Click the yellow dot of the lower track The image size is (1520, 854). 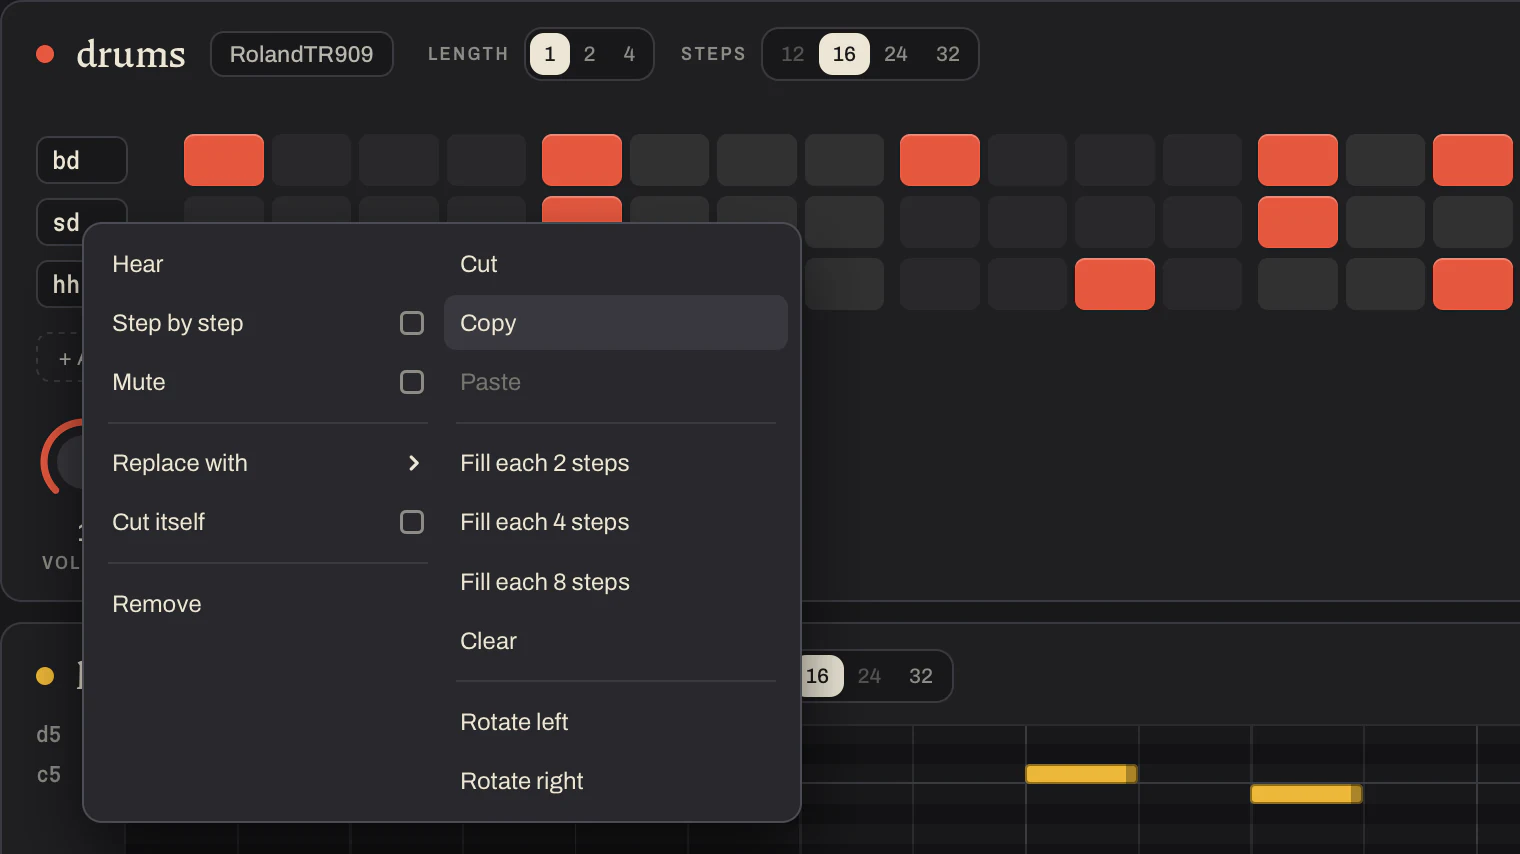click(45, 676)
